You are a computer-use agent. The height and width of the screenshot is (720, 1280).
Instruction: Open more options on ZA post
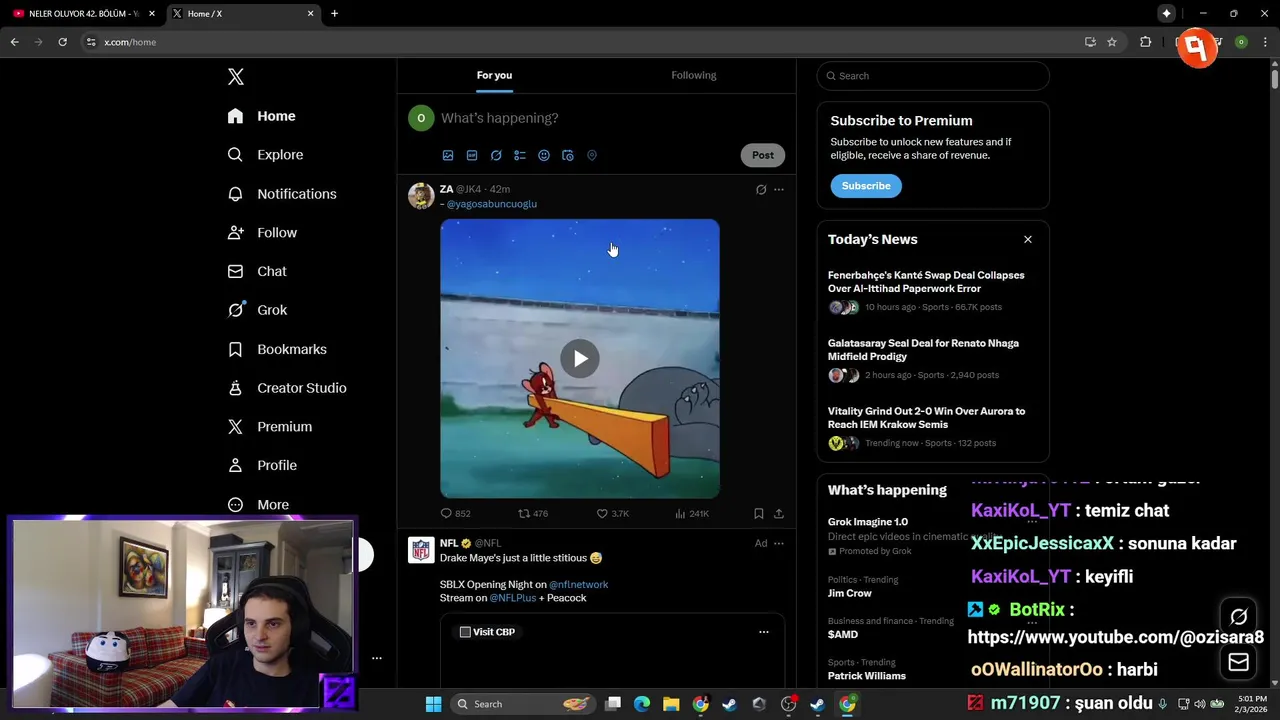click(779, 190)
